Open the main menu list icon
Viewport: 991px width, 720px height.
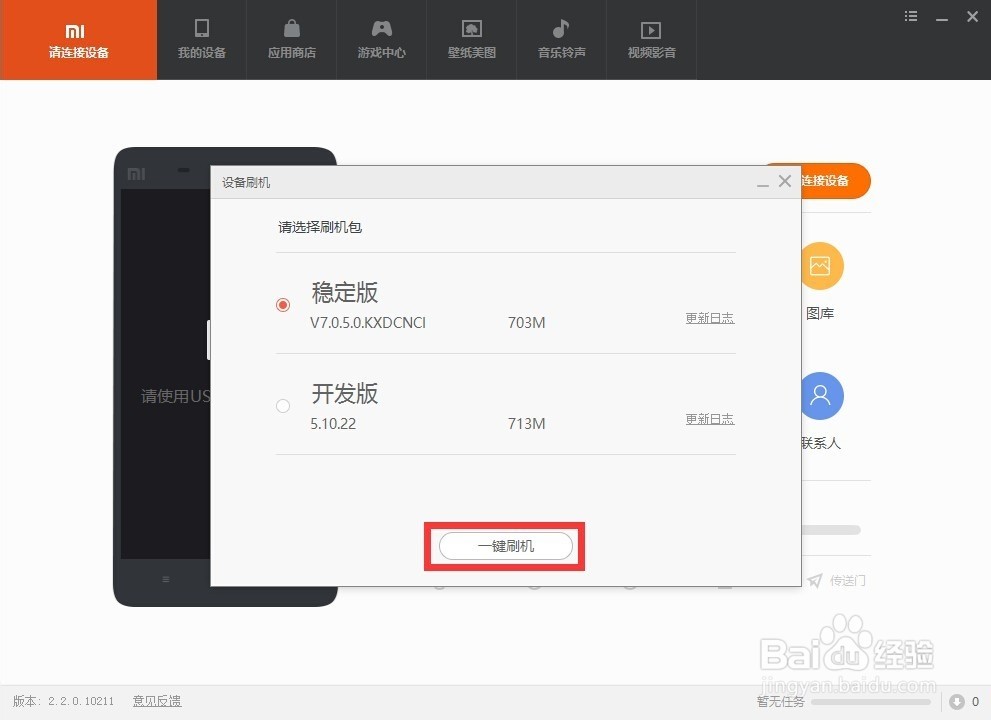point(910,16)
